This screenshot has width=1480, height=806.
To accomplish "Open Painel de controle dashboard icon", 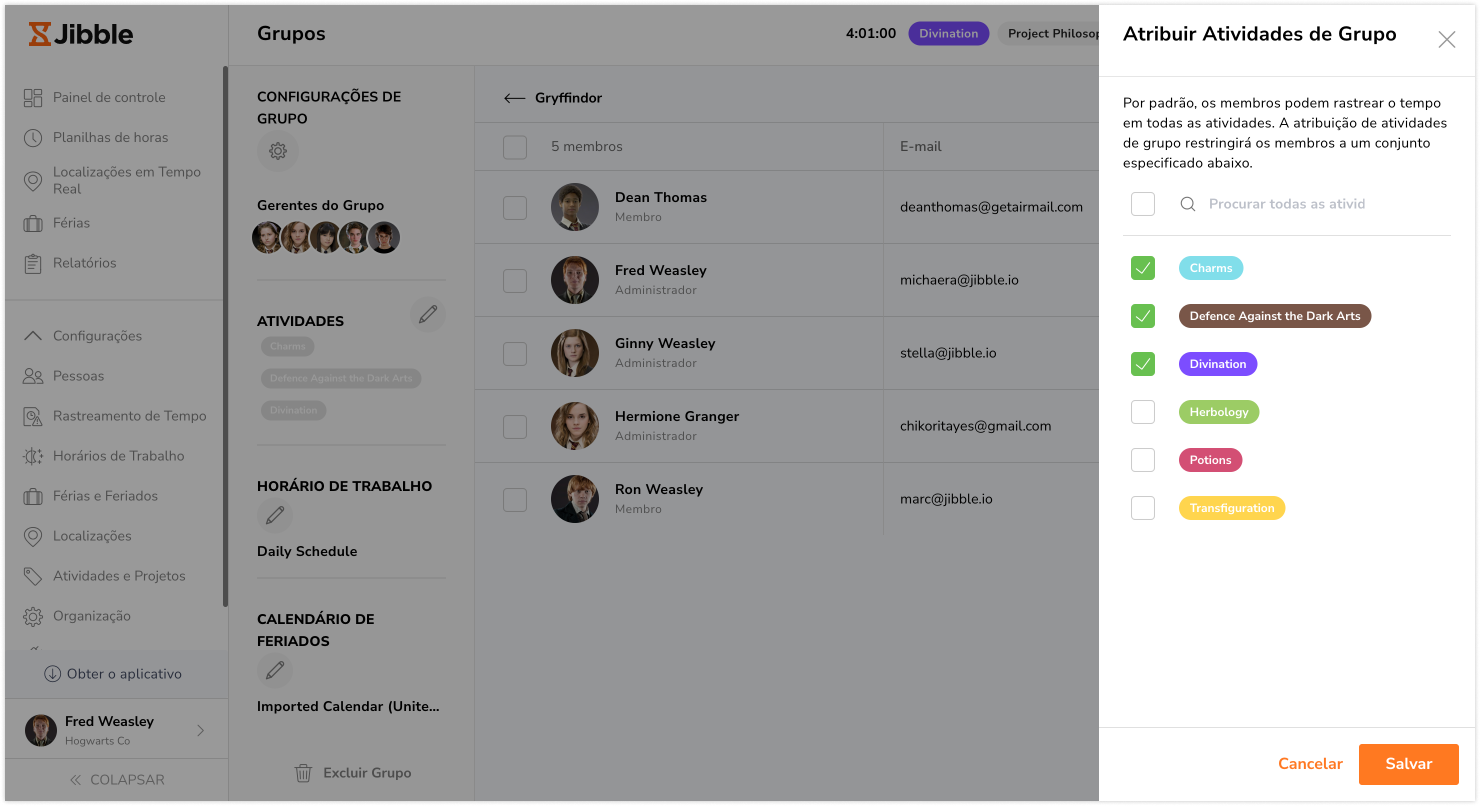I will pos(33,97).
